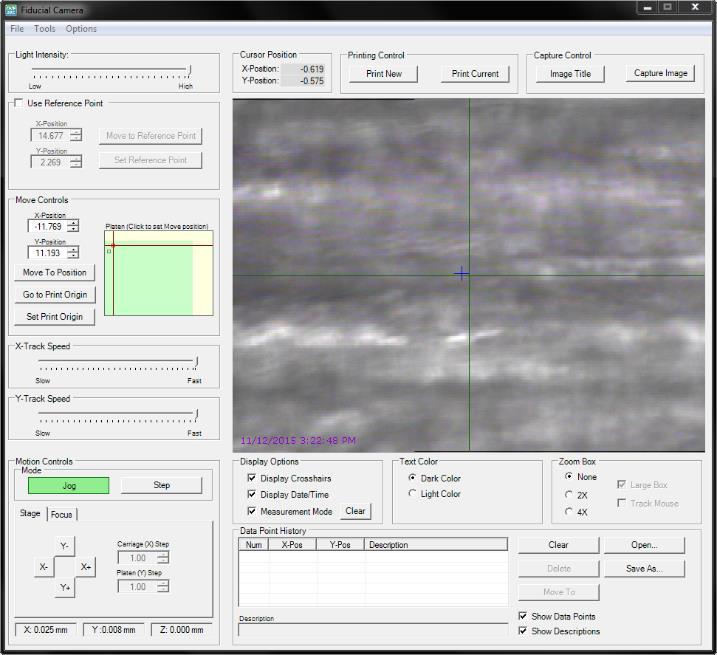
Task: Jog stage in Y- direction
Action: [64, 546]
